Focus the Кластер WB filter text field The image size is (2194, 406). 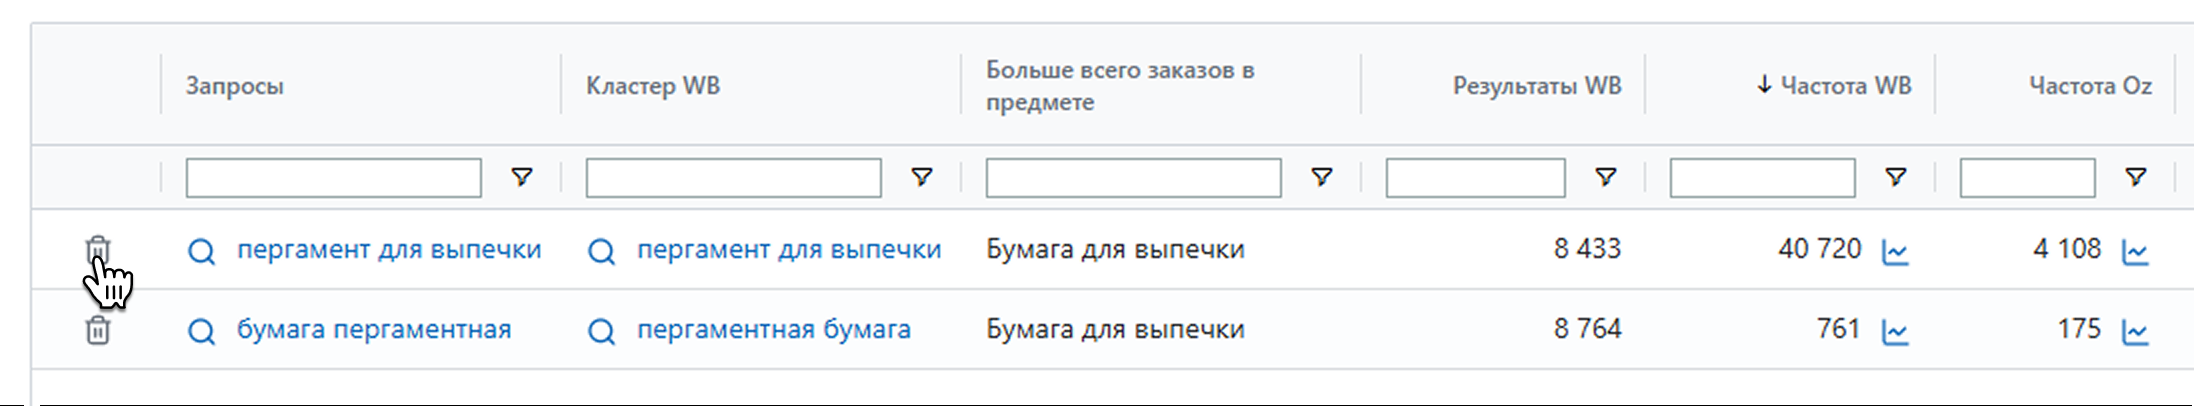733,178
